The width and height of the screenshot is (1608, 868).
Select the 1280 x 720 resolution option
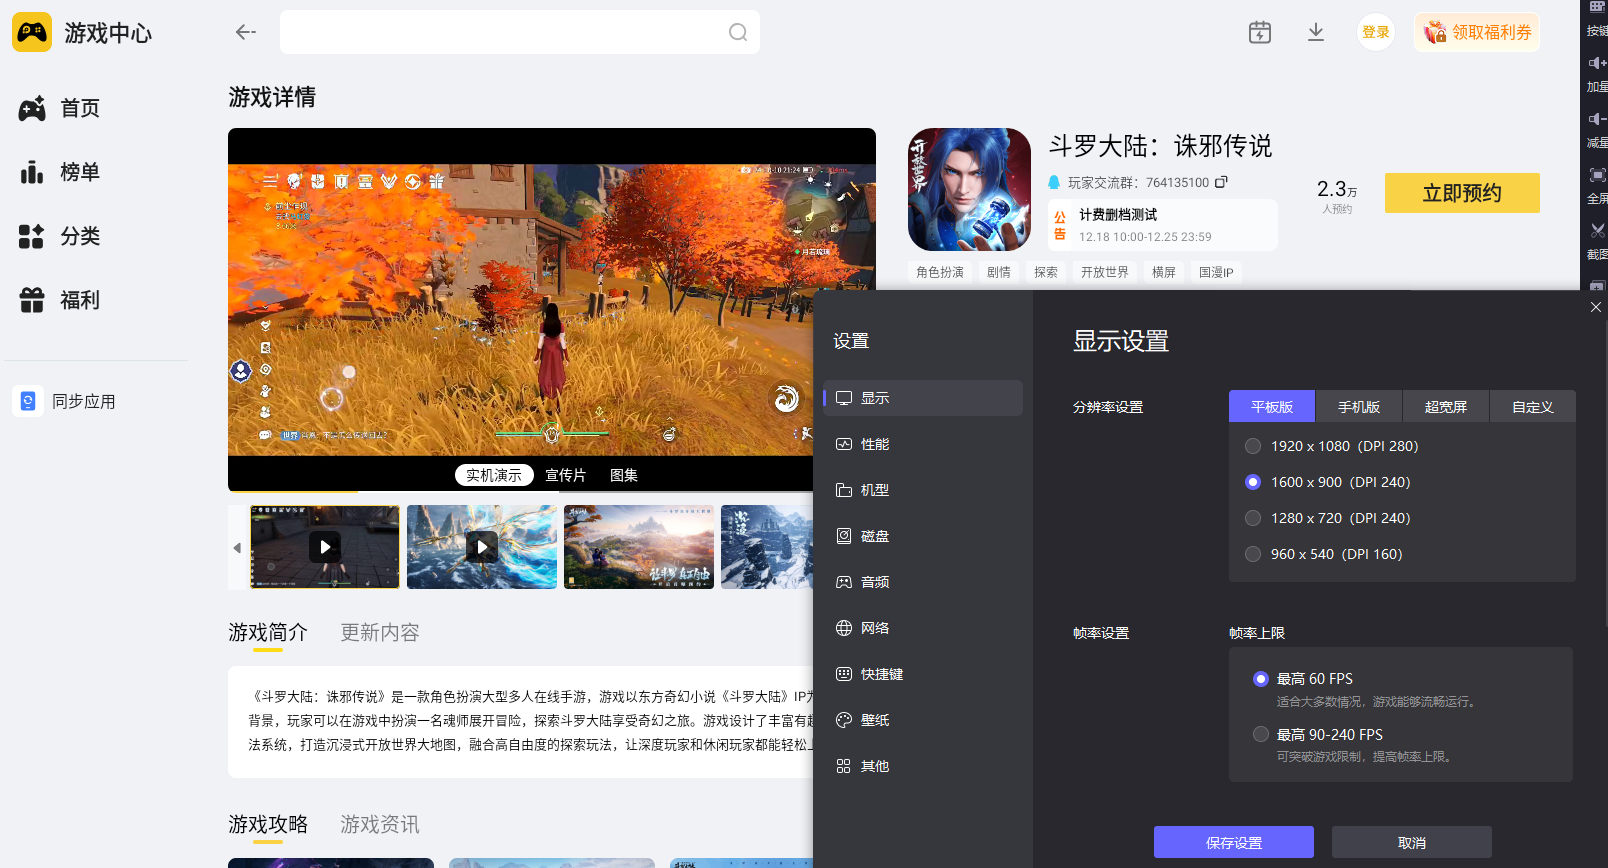[x=1253, y=518]
